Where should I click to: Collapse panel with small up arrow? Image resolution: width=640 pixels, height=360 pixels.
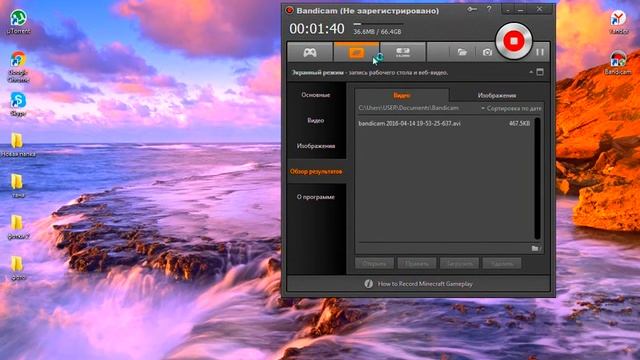point(531,72)
